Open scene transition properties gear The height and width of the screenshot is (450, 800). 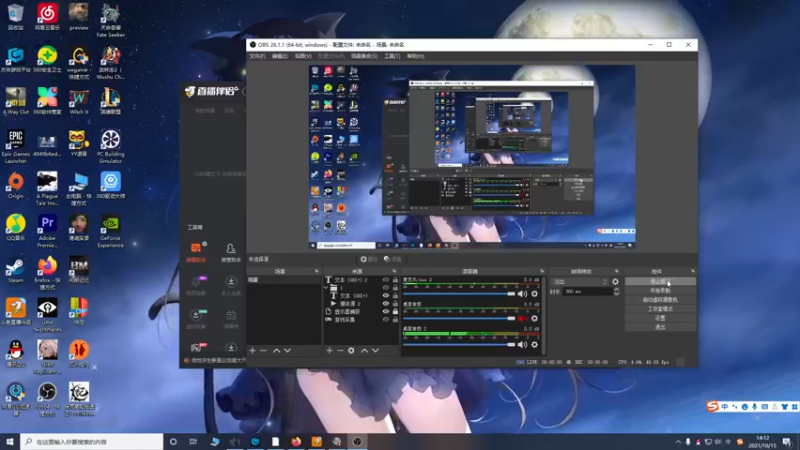pos(615,282)
